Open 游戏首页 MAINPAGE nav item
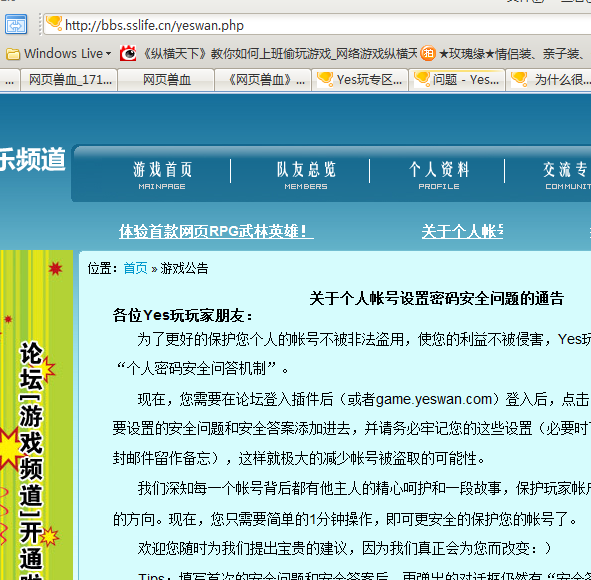Viewport: 591px width, 580px height. pyautogui.click(x=162, y=174)
